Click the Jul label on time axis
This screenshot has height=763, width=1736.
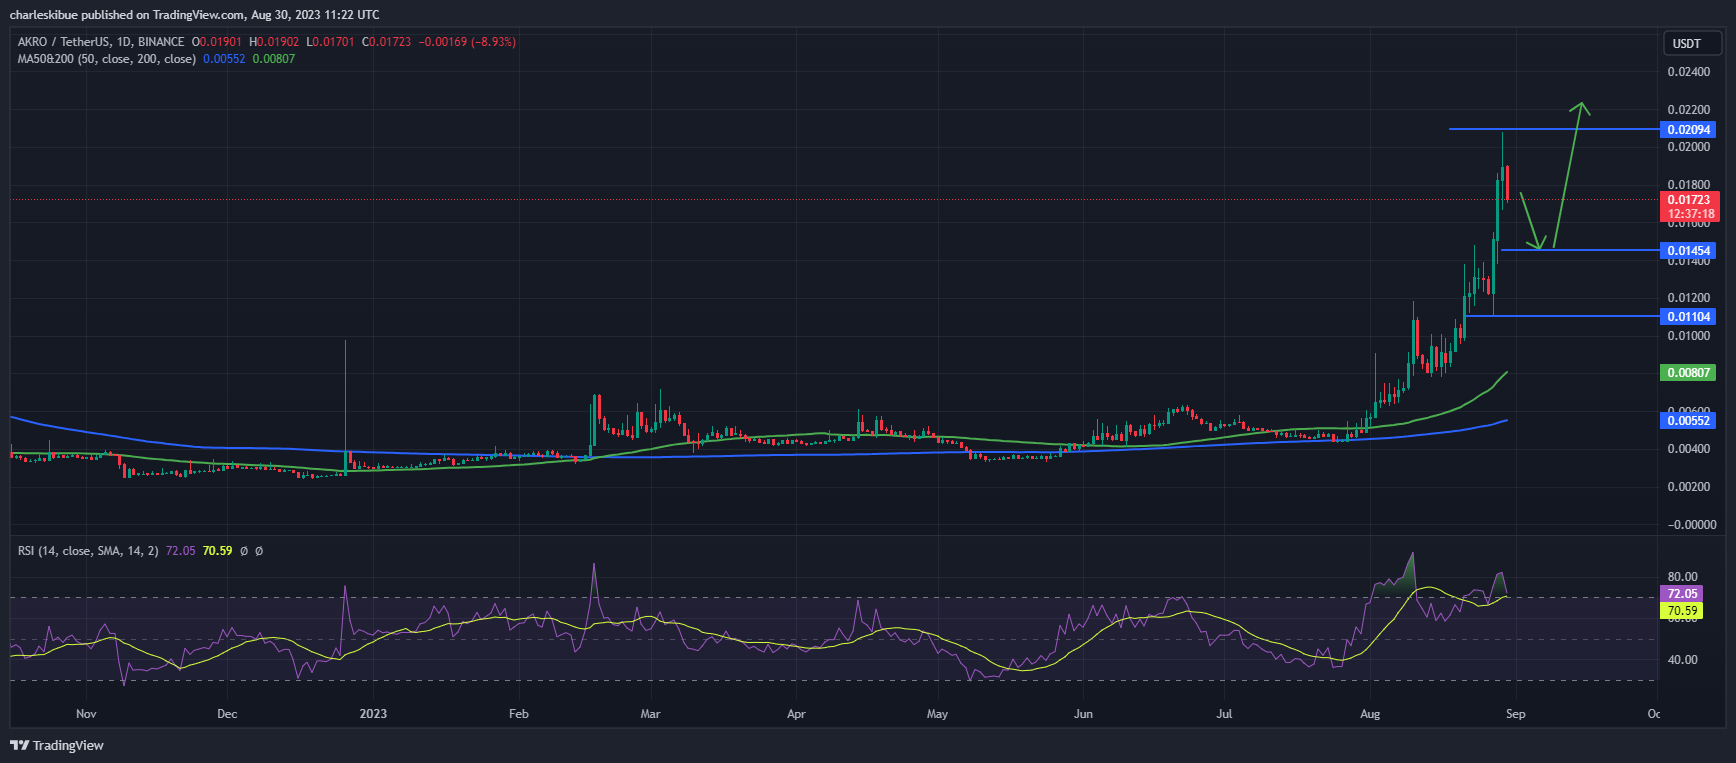tap(1224, 714)
